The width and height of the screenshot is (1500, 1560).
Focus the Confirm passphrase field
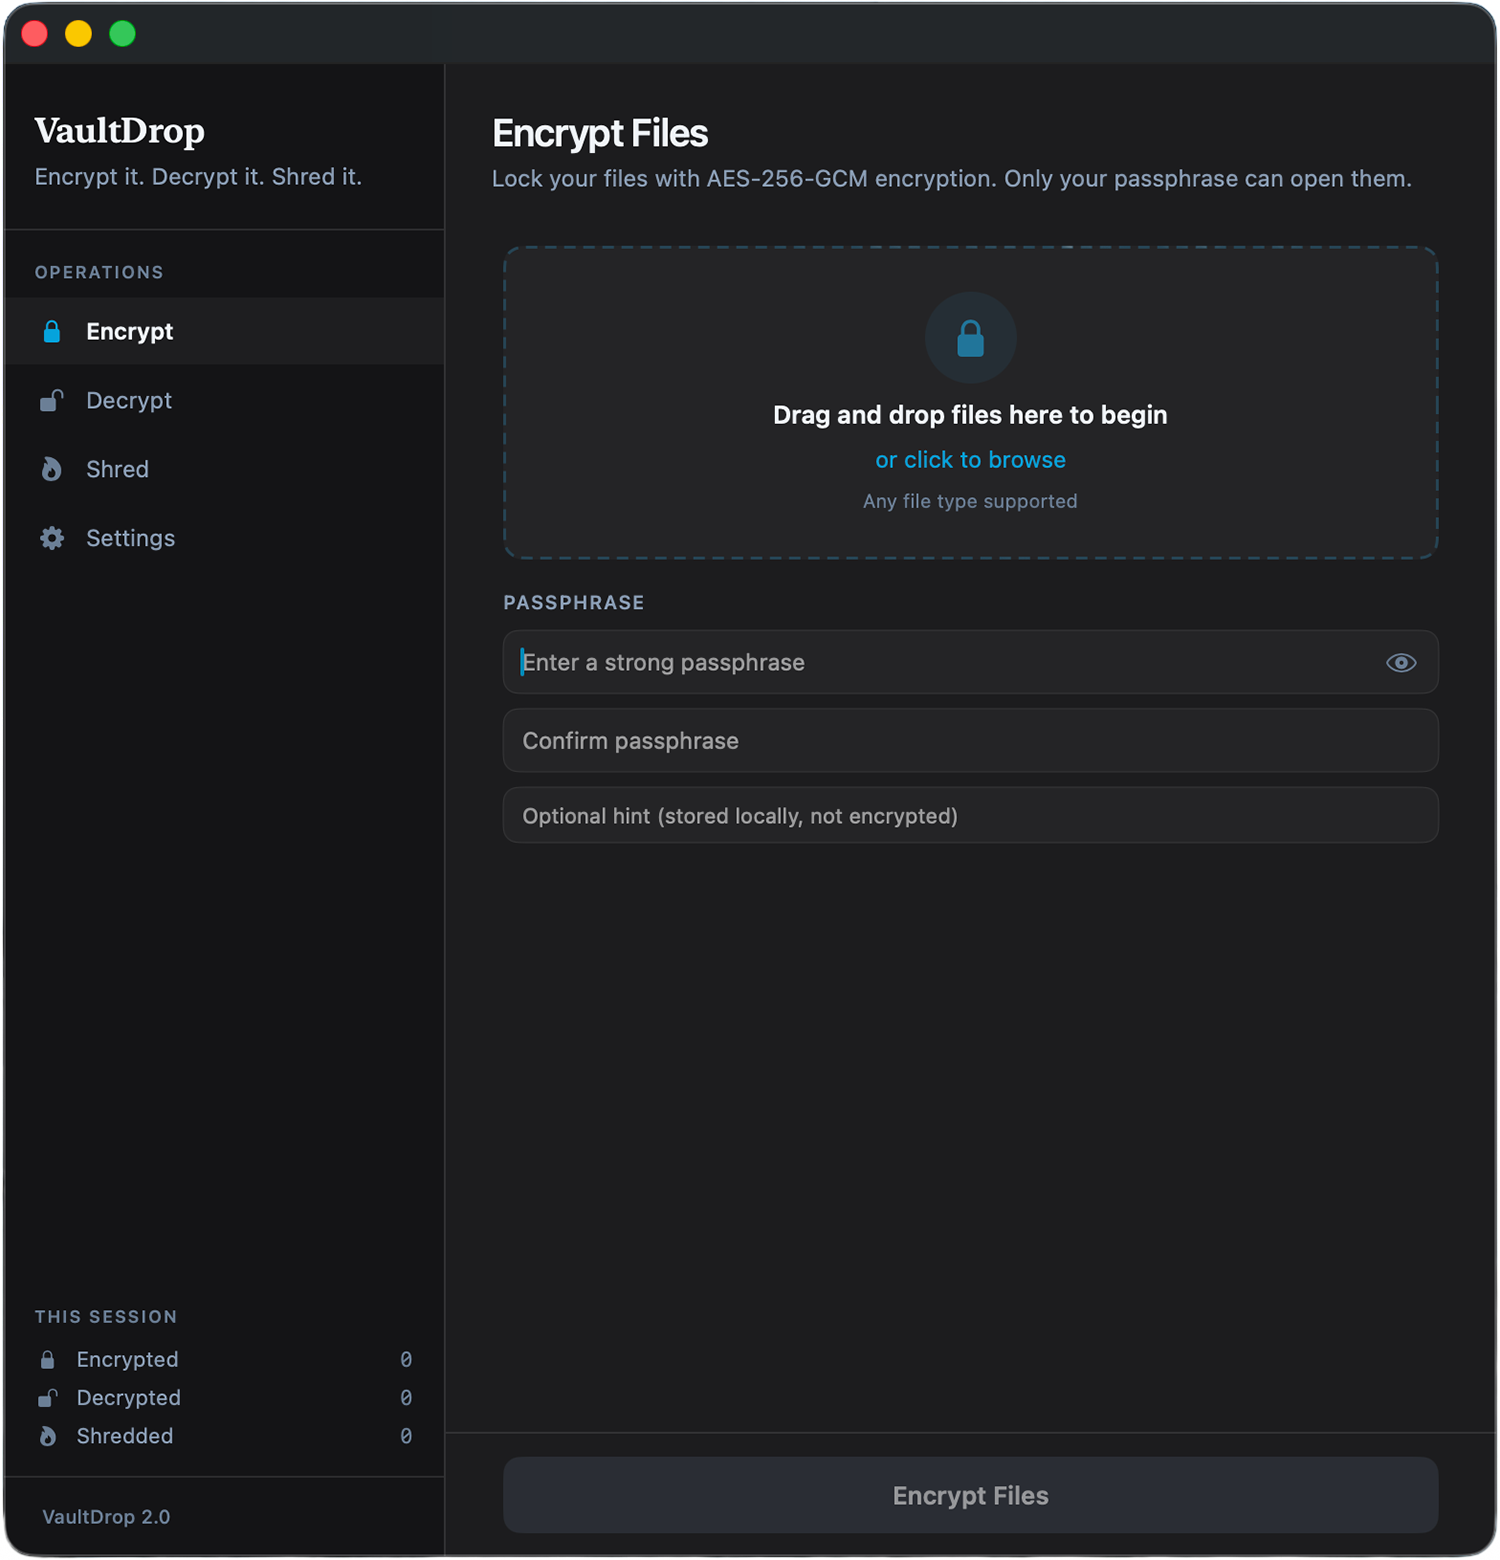pos(970,741)
